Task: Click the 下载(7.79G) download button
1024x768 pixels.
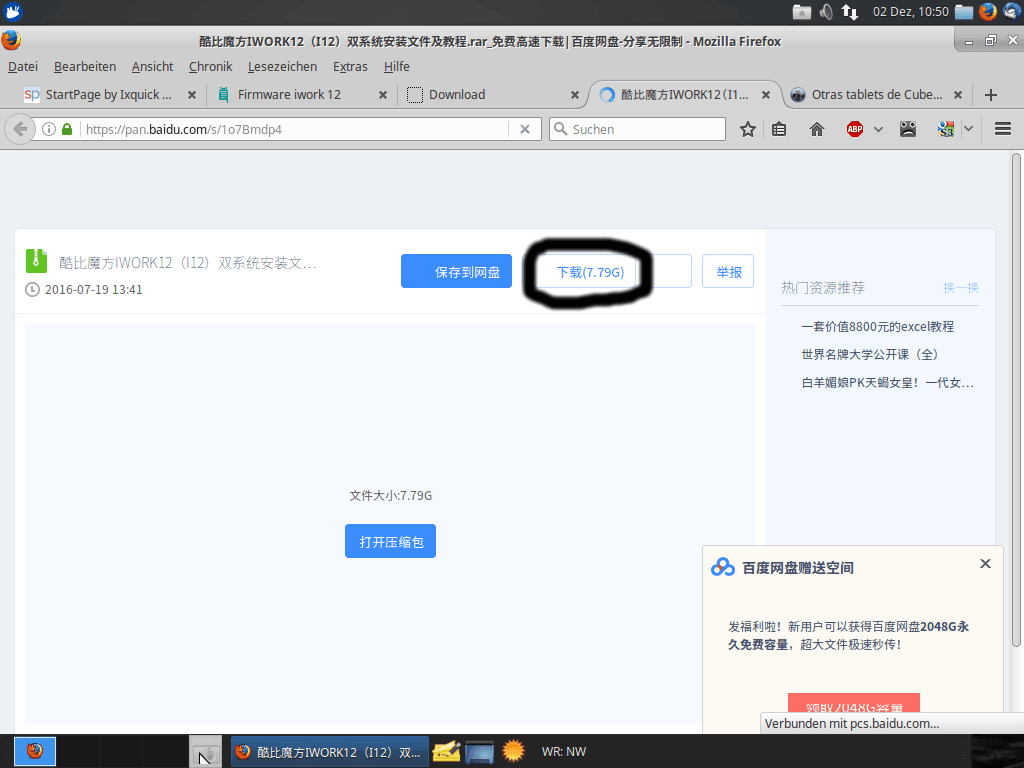Action: pos(590,272)
